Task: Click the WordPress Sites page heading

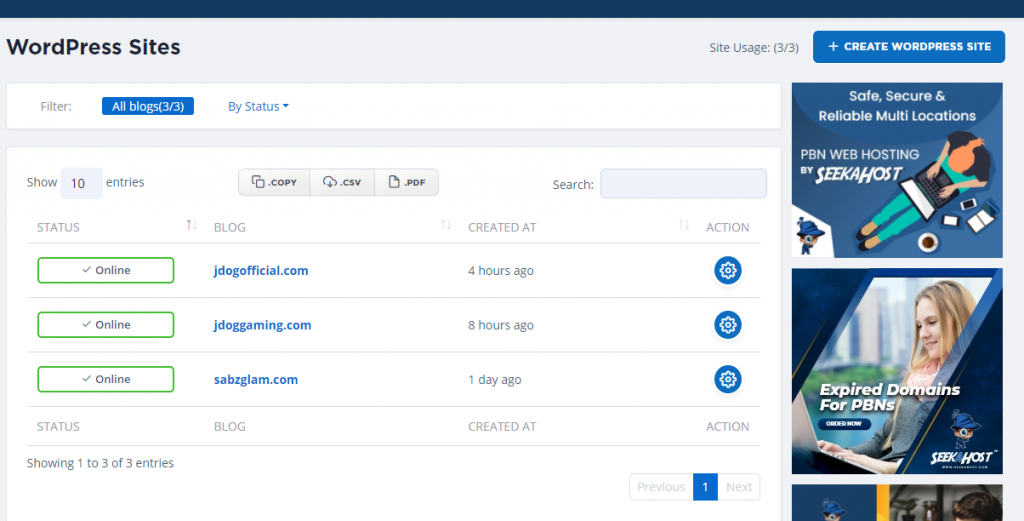Action: [93, 47]
